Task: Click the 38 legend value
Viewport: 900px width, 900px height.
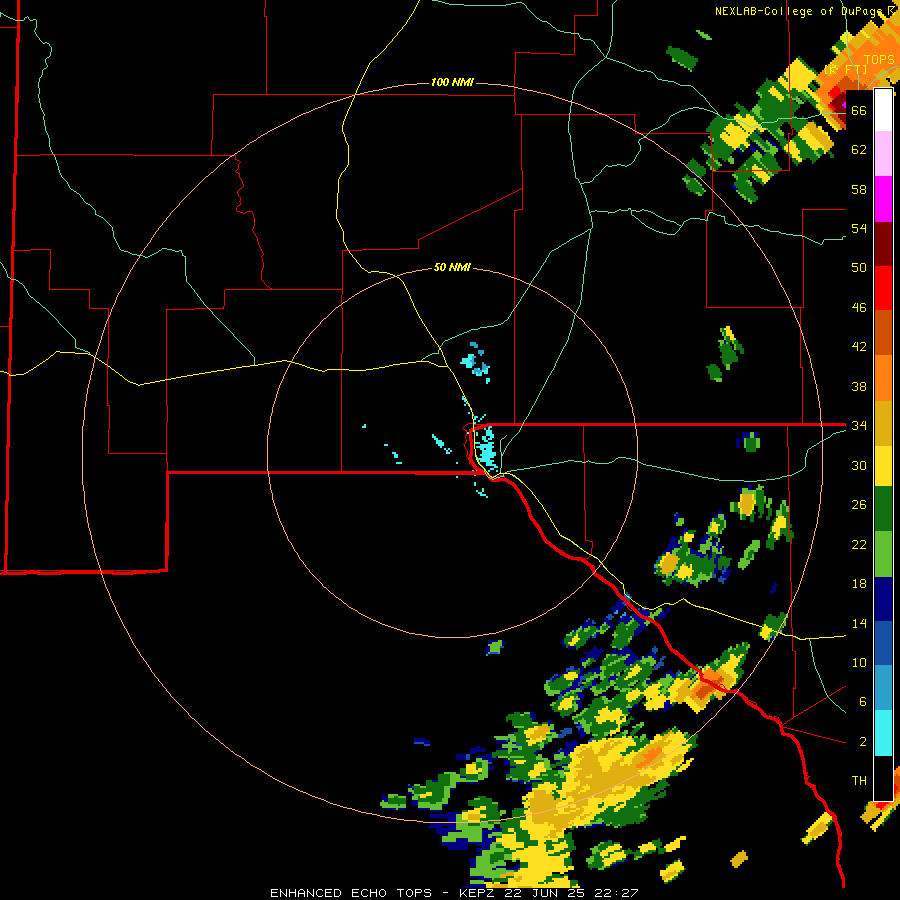Action: (859, 386)
